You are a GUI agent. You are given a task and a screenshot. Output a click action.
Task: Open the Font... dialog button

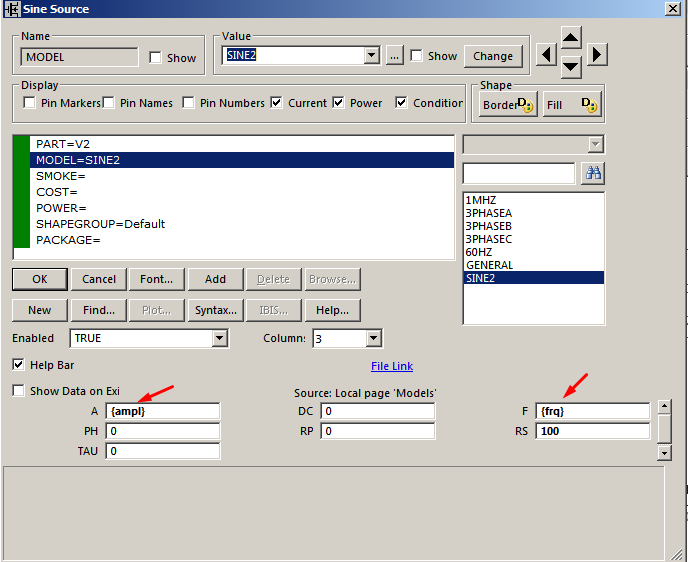point(157,279)
